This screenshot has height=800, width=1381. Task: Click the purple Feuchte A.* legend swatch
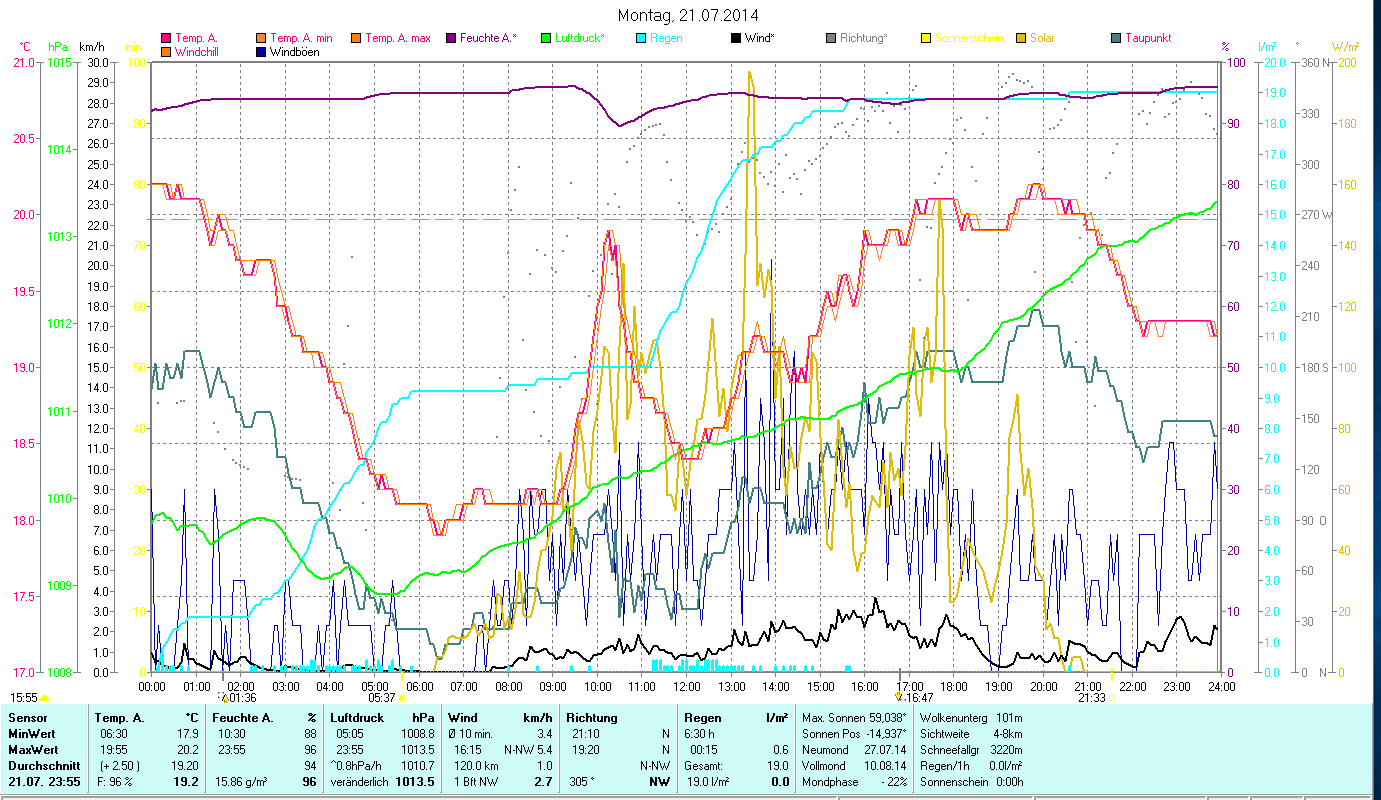[451, 39]
